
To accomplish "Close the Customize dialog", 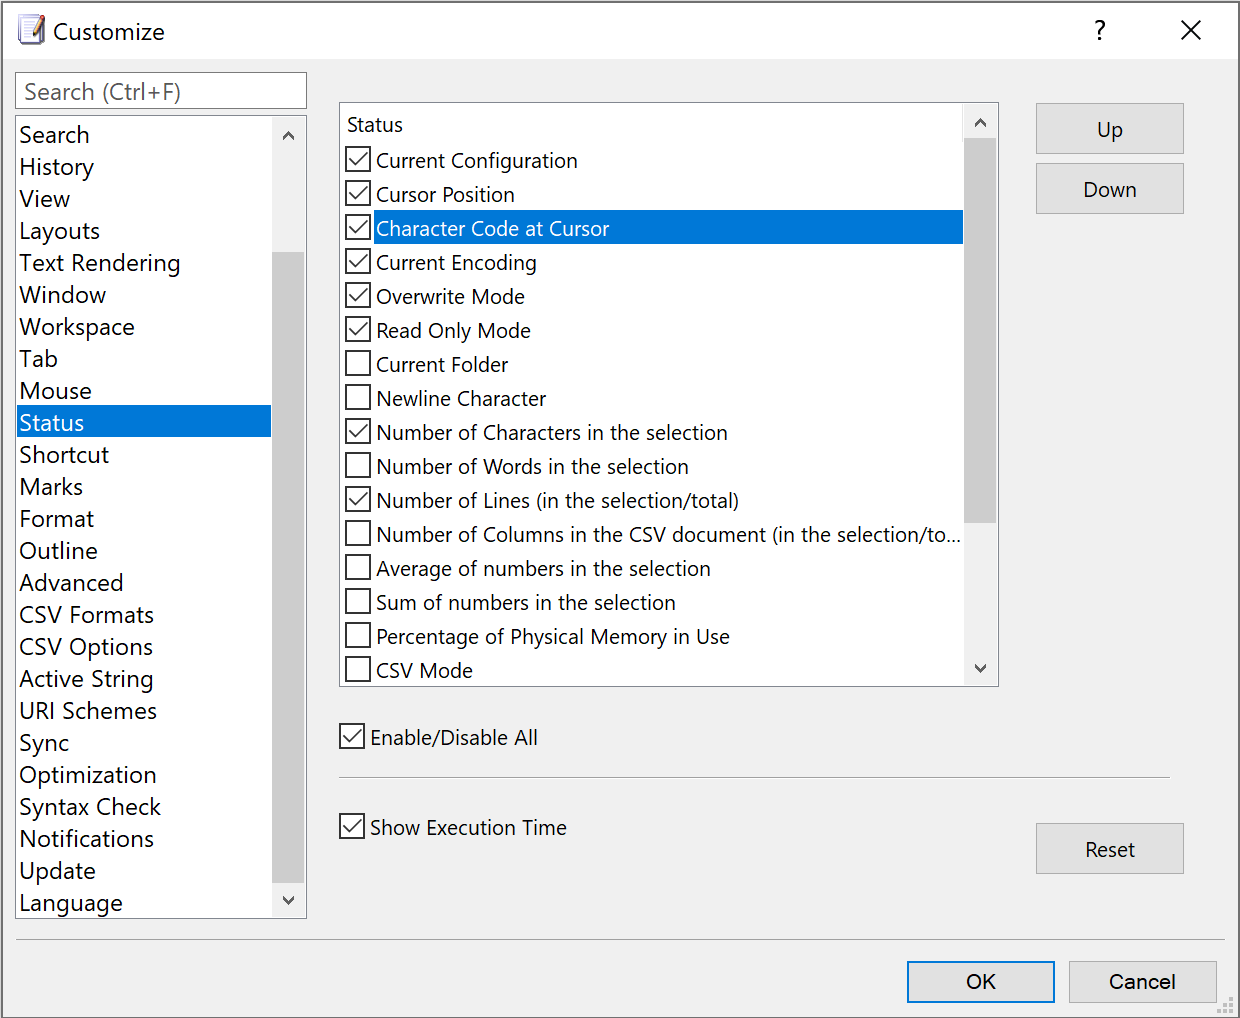I will pos(1191,30).
